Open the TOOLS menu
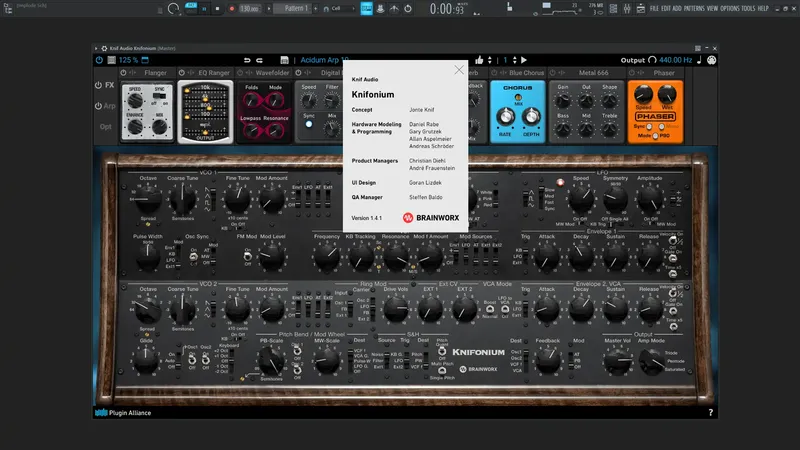 [x=748, y=9]
